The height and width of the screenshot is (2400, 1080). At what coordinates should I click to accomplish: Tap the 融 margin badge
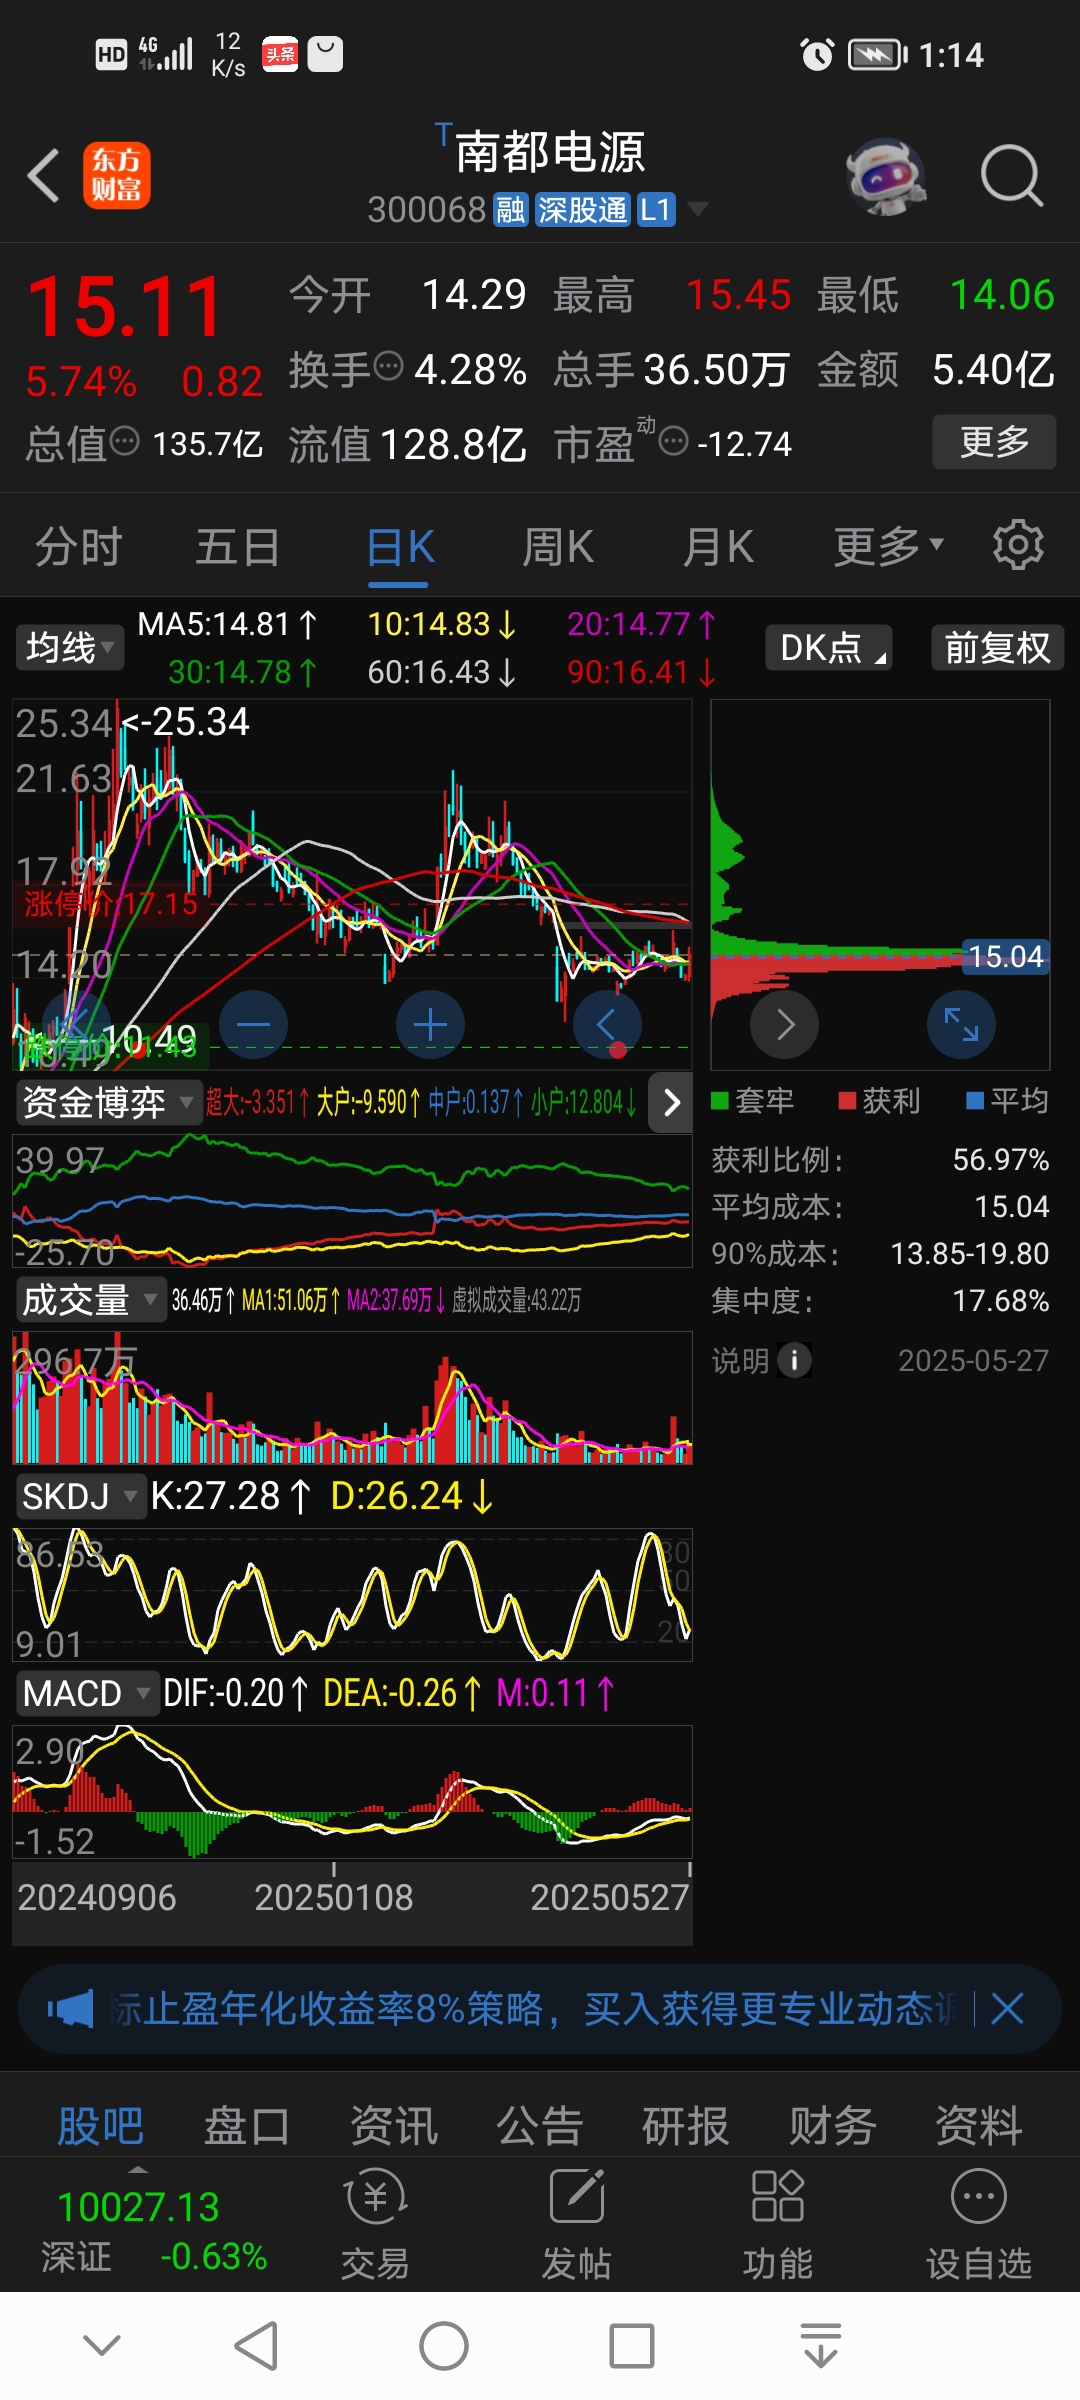(511, 210)
